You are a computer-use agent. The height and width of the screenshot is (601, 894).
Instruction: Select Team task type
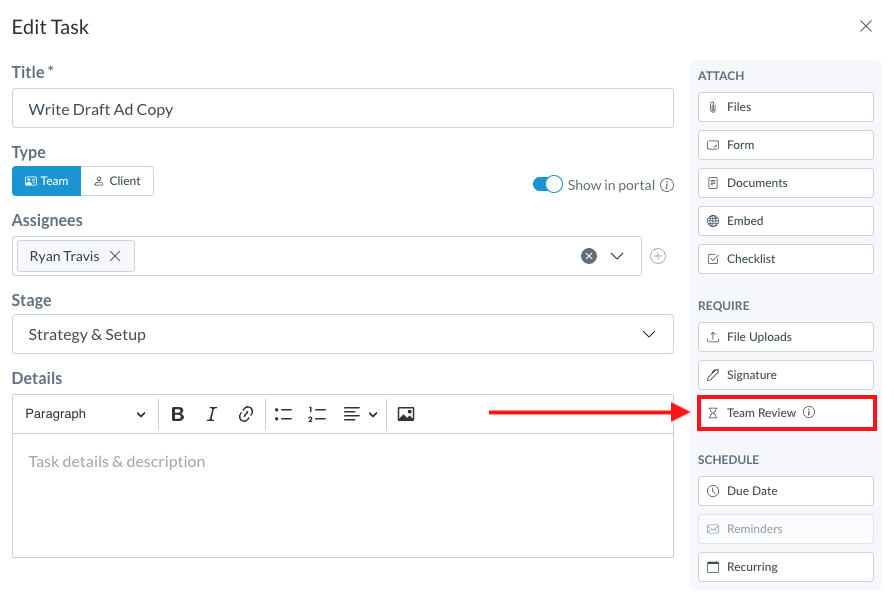(46, 181)
